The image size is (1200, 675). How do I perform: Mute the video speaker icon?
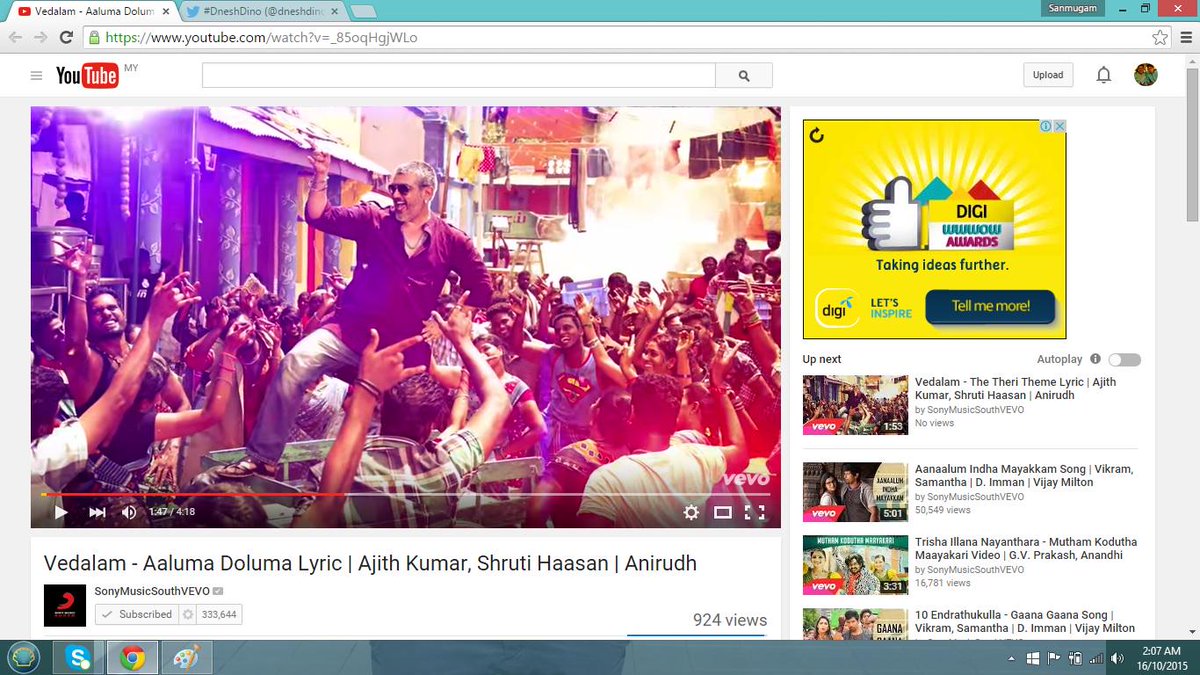129,512
